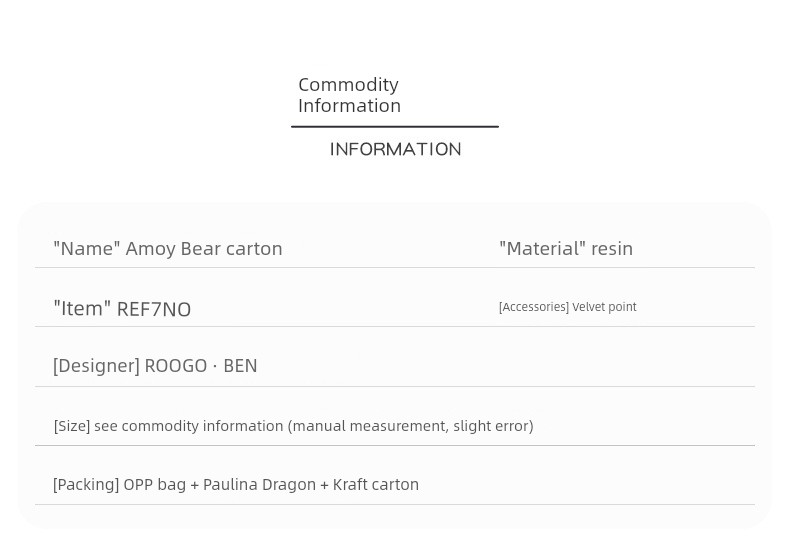Select the [Packing] OPP bag line

point(236,485)
